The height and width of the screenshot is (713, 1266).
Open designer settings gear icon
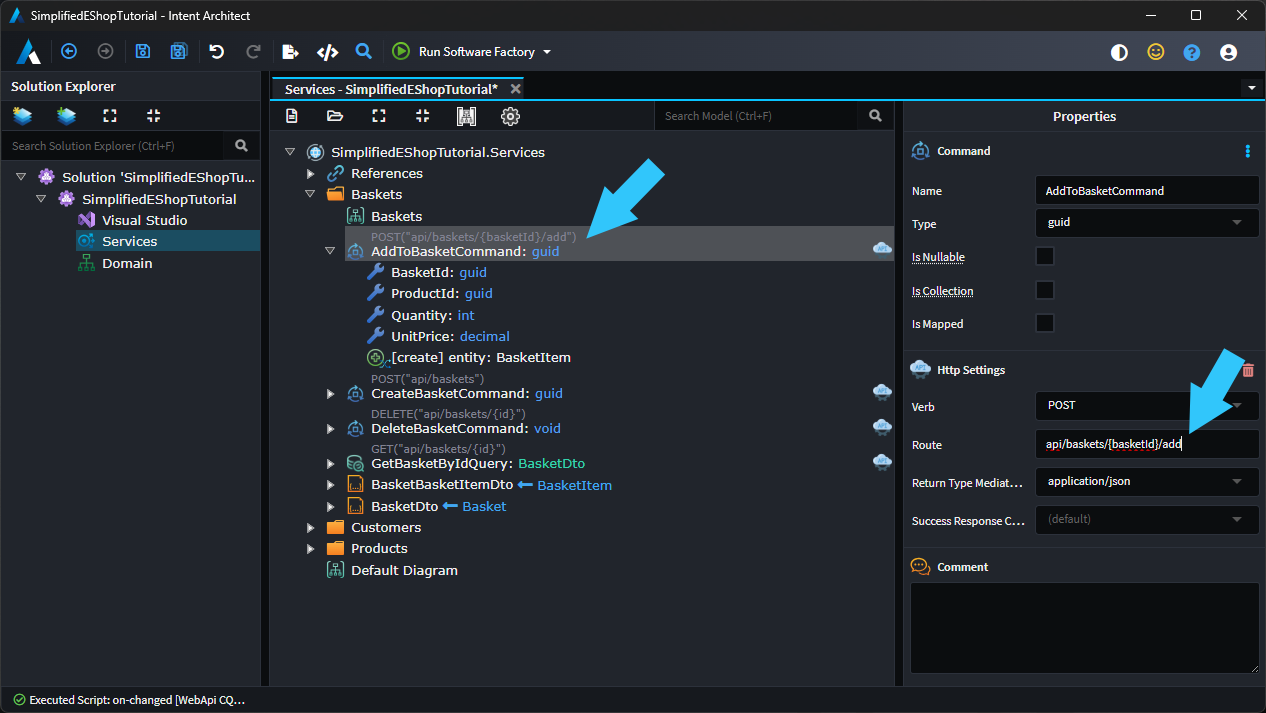click(510, 116)
